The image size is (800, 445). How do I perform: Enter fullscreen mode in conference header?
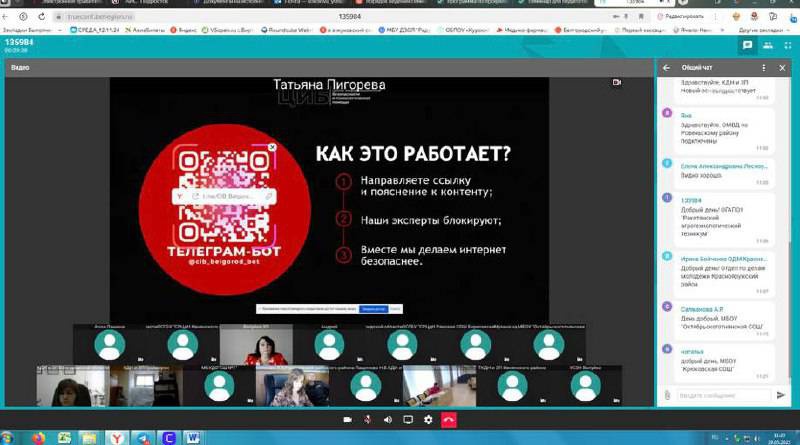[x=788, y=45]
